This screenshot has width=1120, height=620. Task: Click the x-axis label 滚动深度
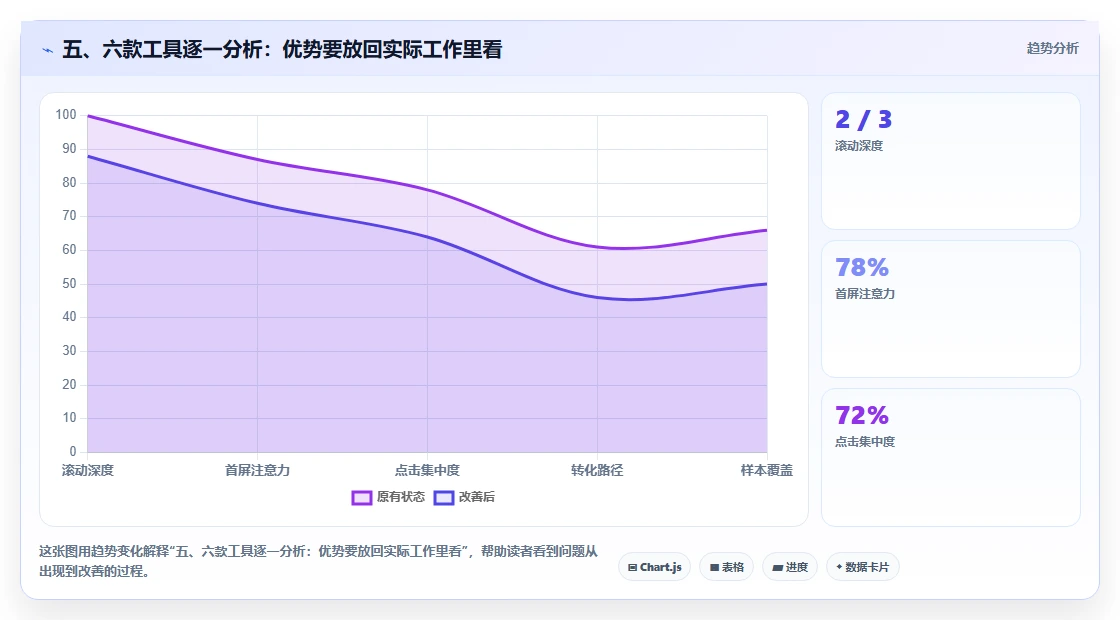click(88, 470)
